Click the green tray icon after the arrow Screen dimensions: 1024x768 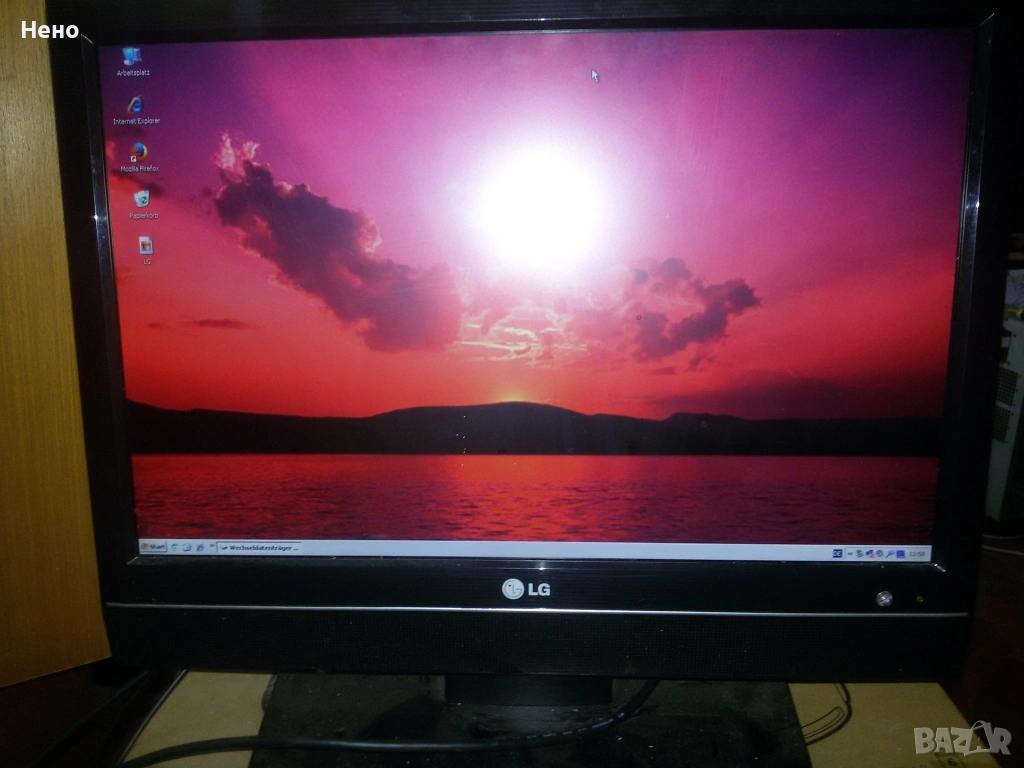859,552
